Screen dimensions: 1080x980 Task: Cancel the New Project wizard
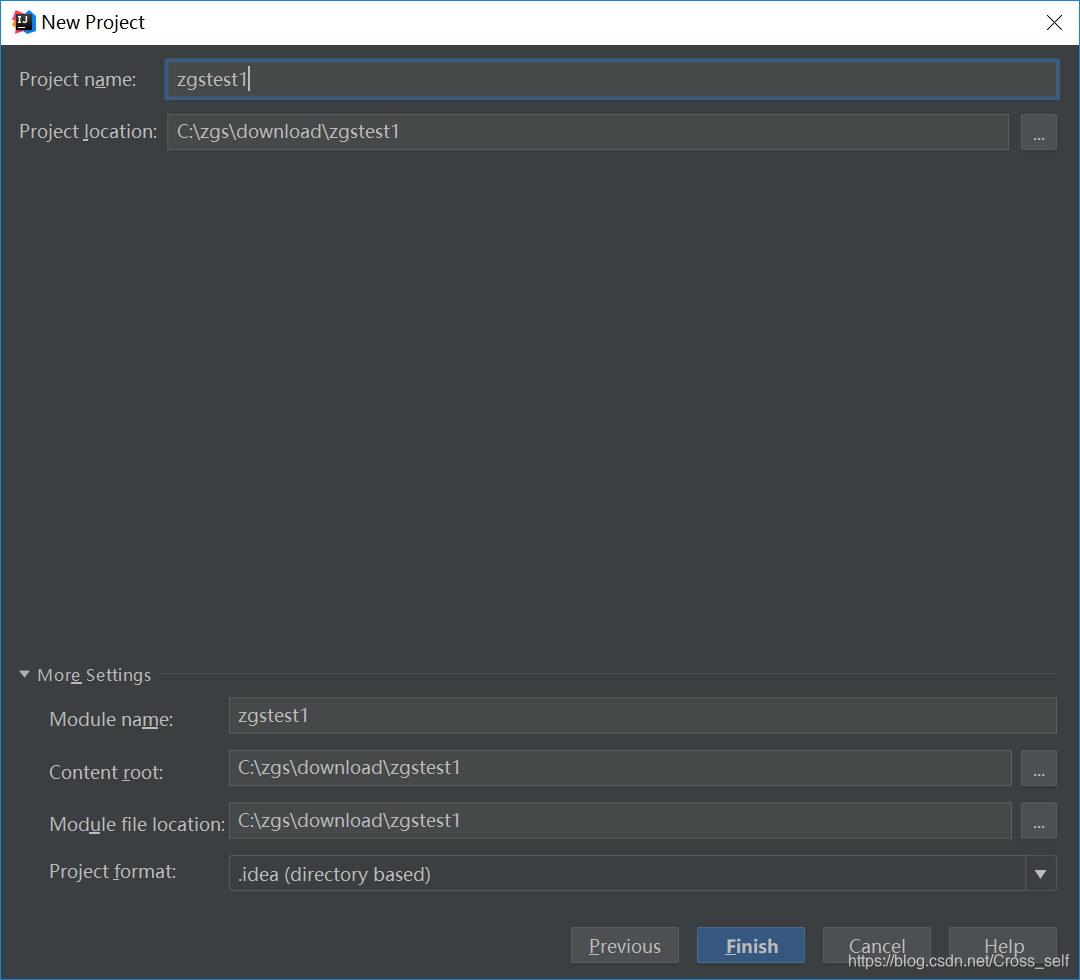(x=877, y=946)
